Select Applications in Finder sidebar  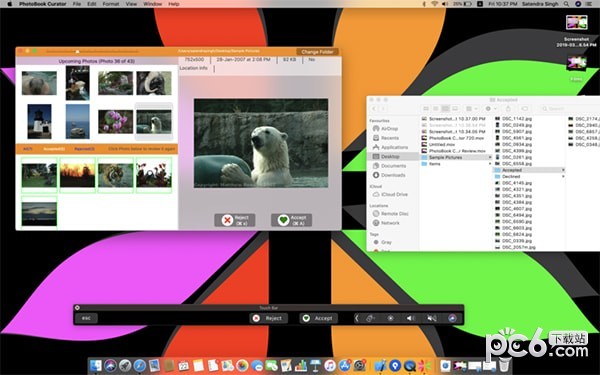[x=394, y=147]
